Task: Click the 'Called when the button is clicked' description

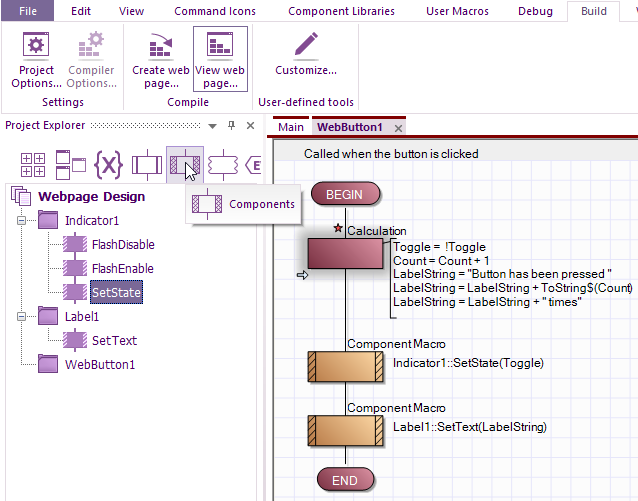Action: click(391, 154)
